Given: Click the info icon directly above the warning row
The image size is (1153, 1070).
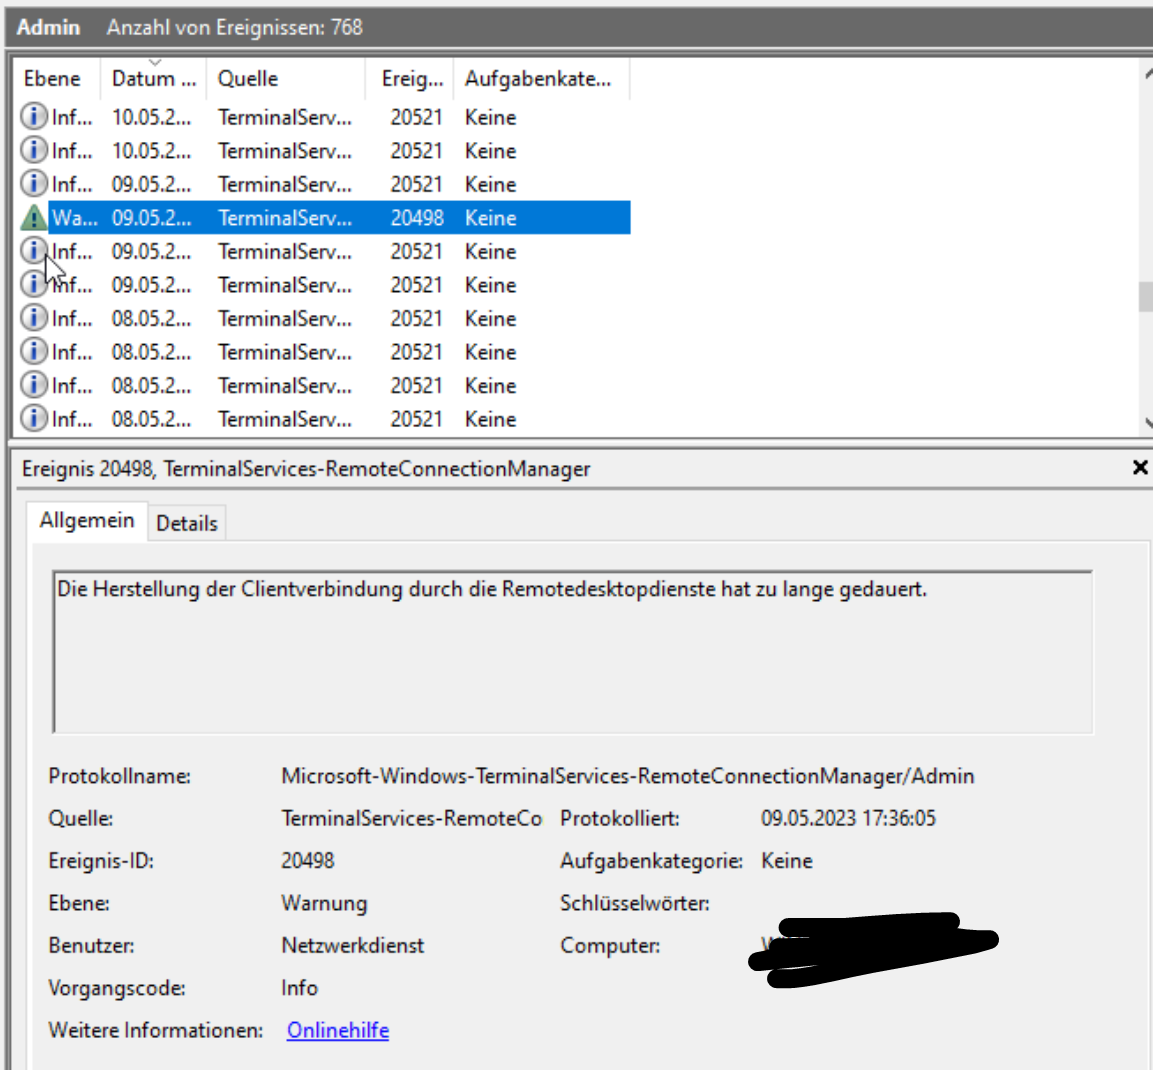Looking at the screenshot, I should (33, 184).
